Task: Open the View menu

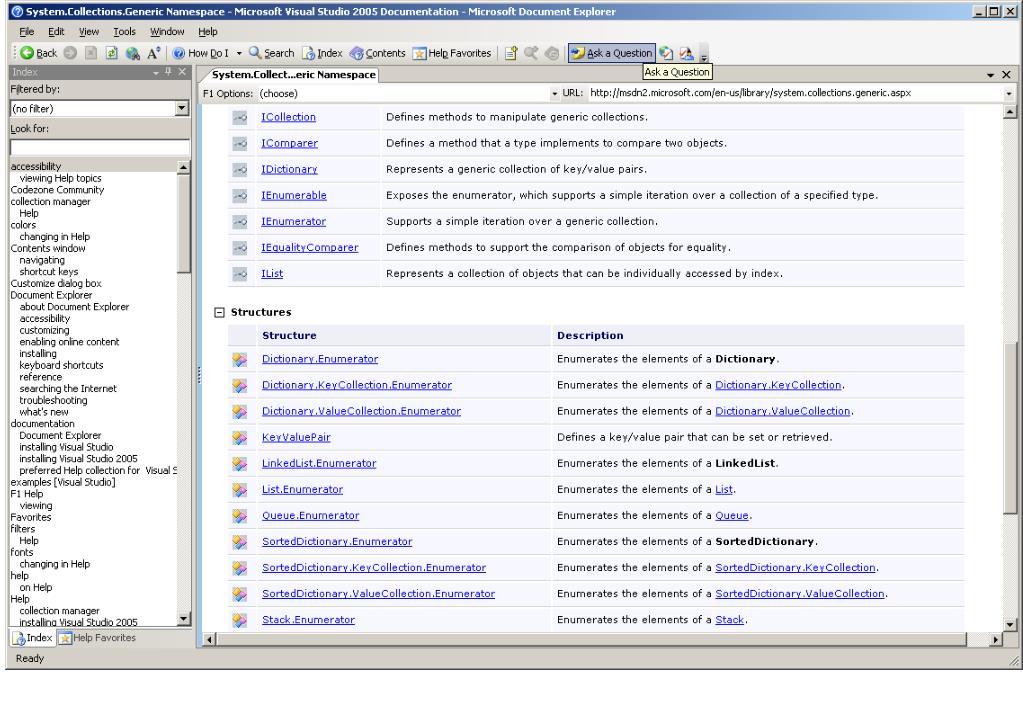Action: click(89, 31)
